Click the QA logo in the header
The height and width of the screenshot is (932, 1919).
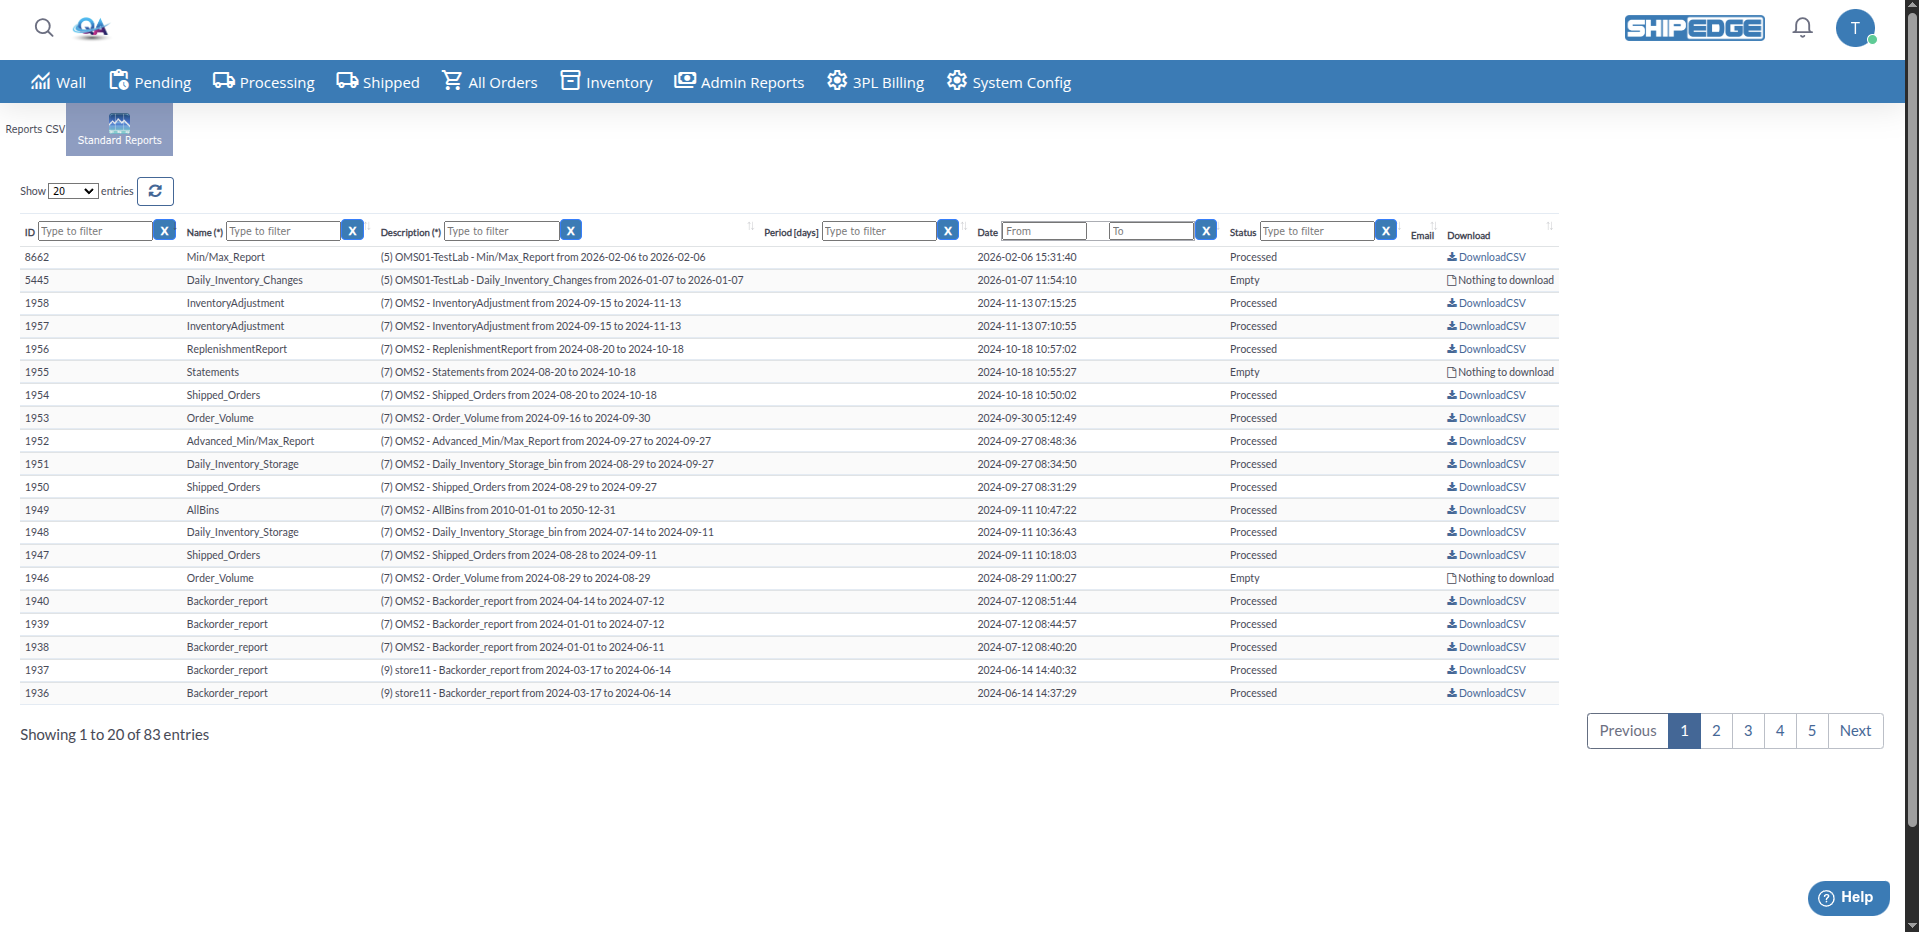[x=91, y=29]
